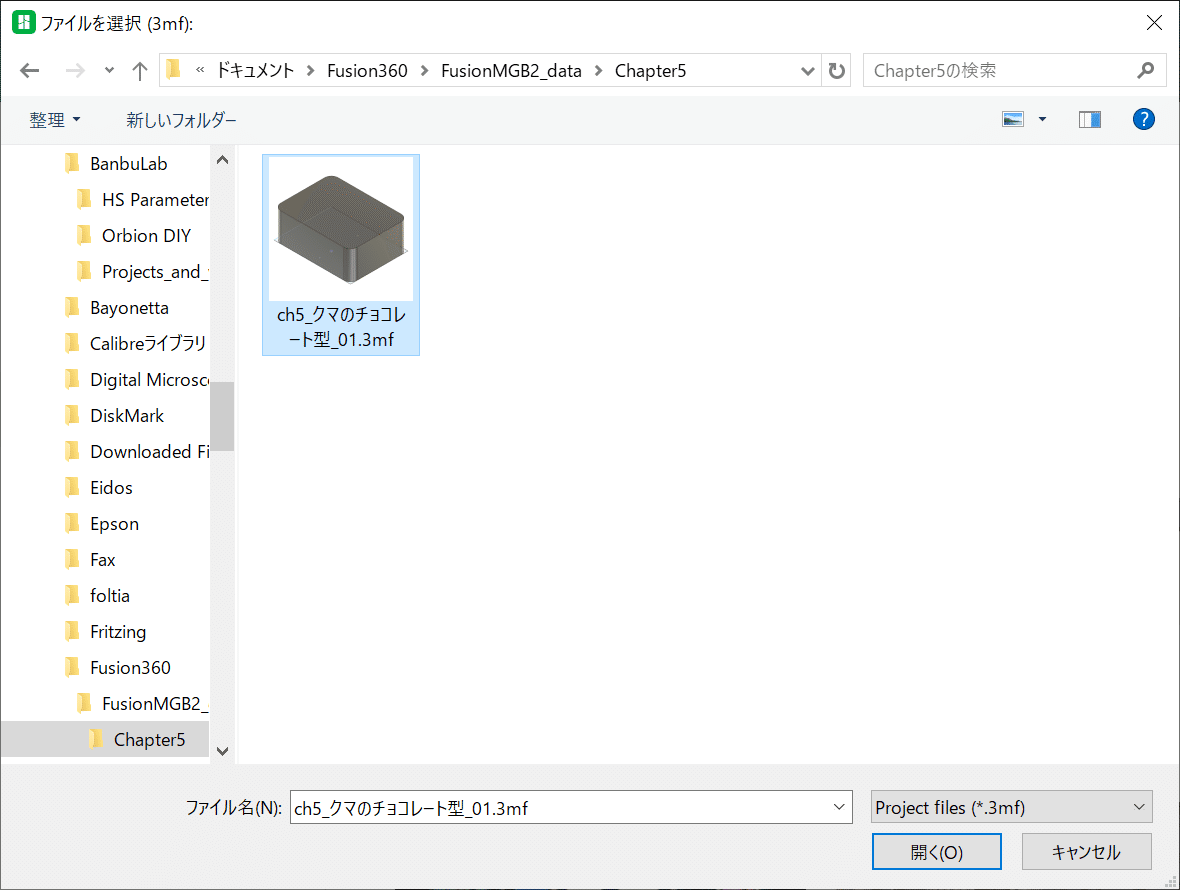This screenshot has height=890, width=1180.
Task: Click the forward navigation arrow
Action: click(x=75, y=71)
